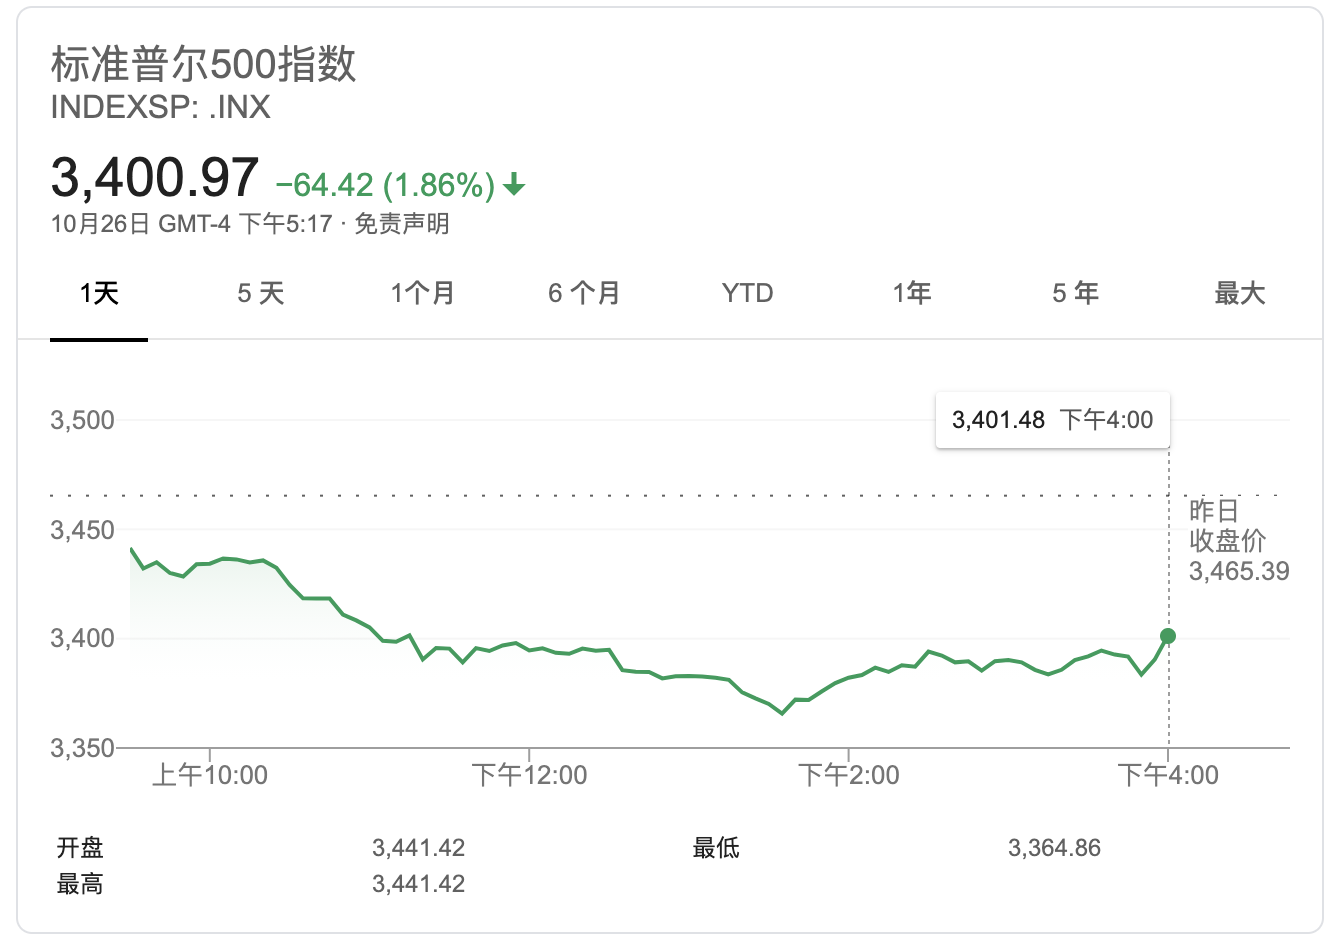
Task: Click the 下午2:00 time axis label
Action: coord(849,775)
